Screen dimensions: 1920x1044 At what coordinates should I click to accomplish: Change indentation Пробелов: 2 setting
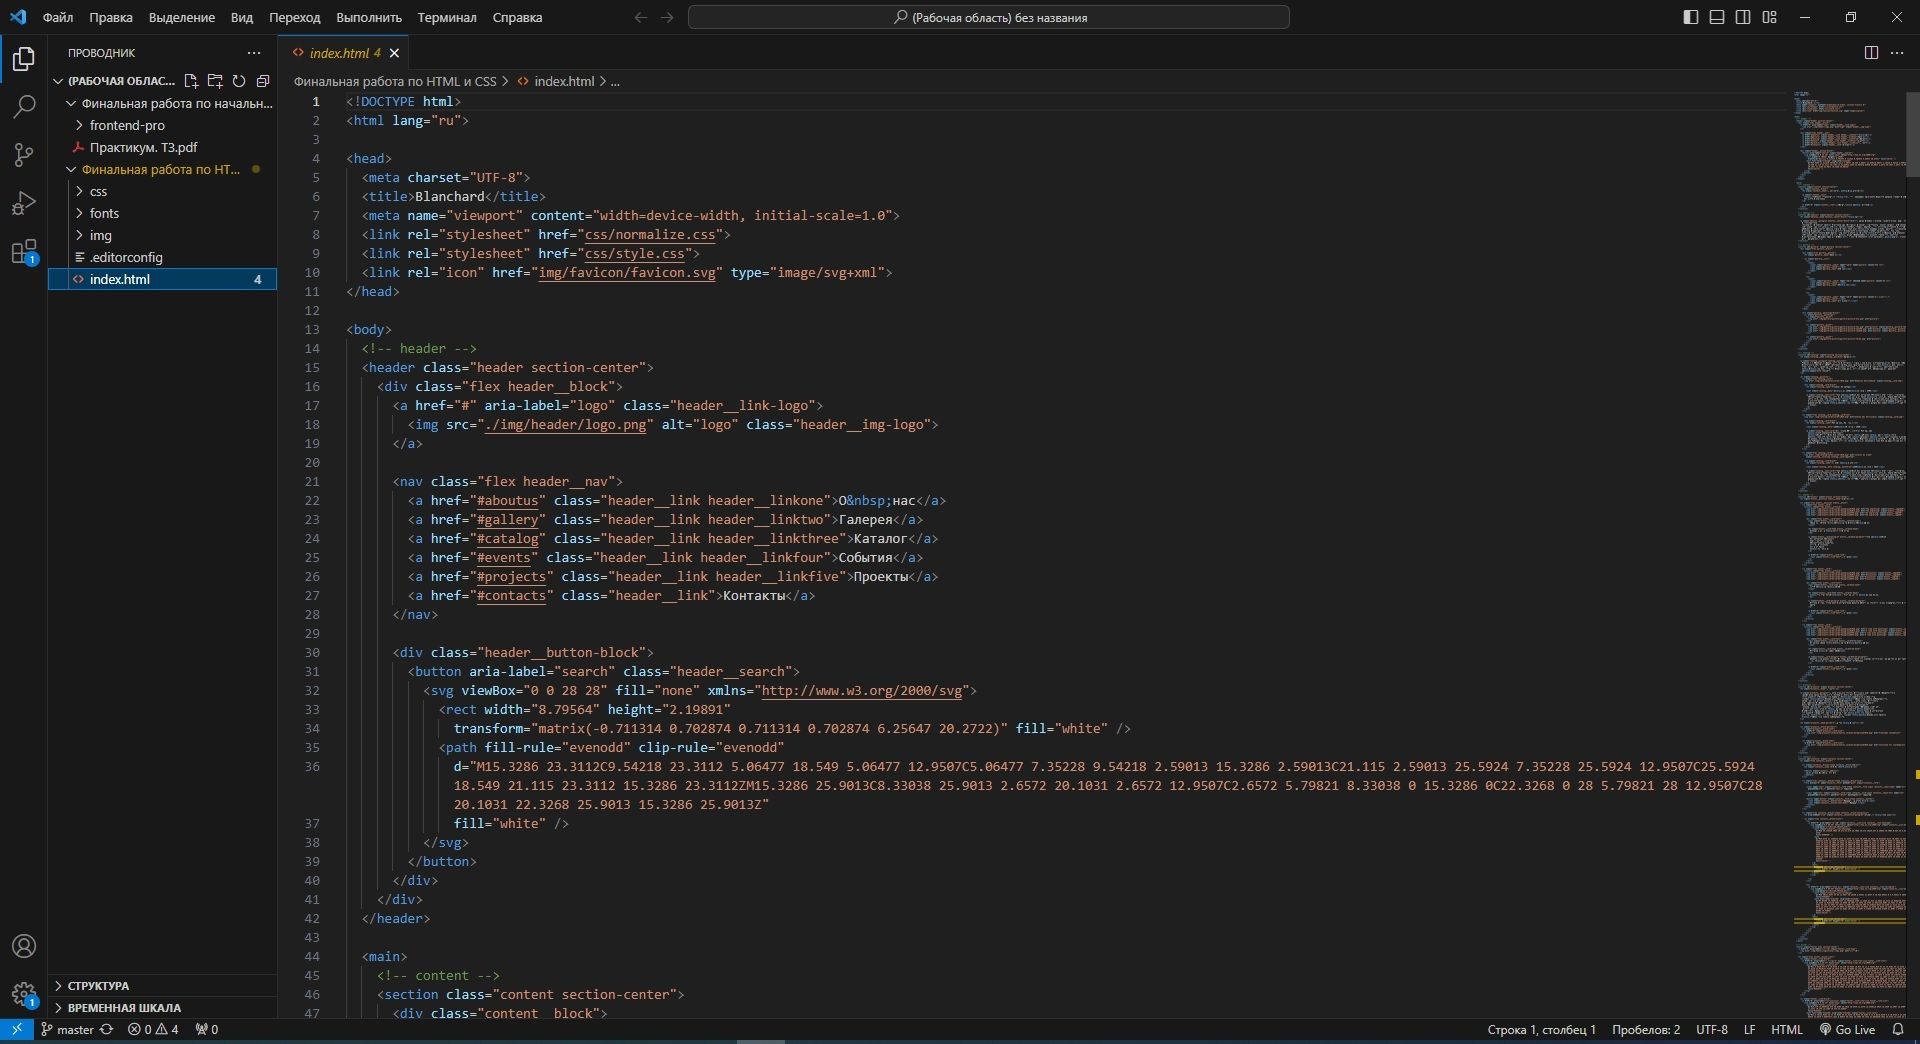(x=1645, y=1029)
